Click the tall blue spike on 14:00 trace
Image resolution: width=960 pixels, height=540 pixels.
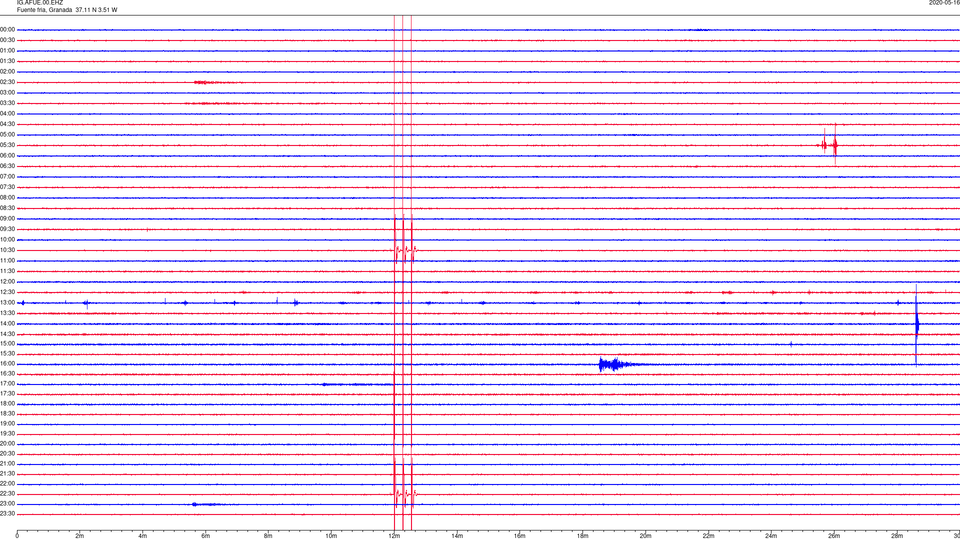[917, 324]
